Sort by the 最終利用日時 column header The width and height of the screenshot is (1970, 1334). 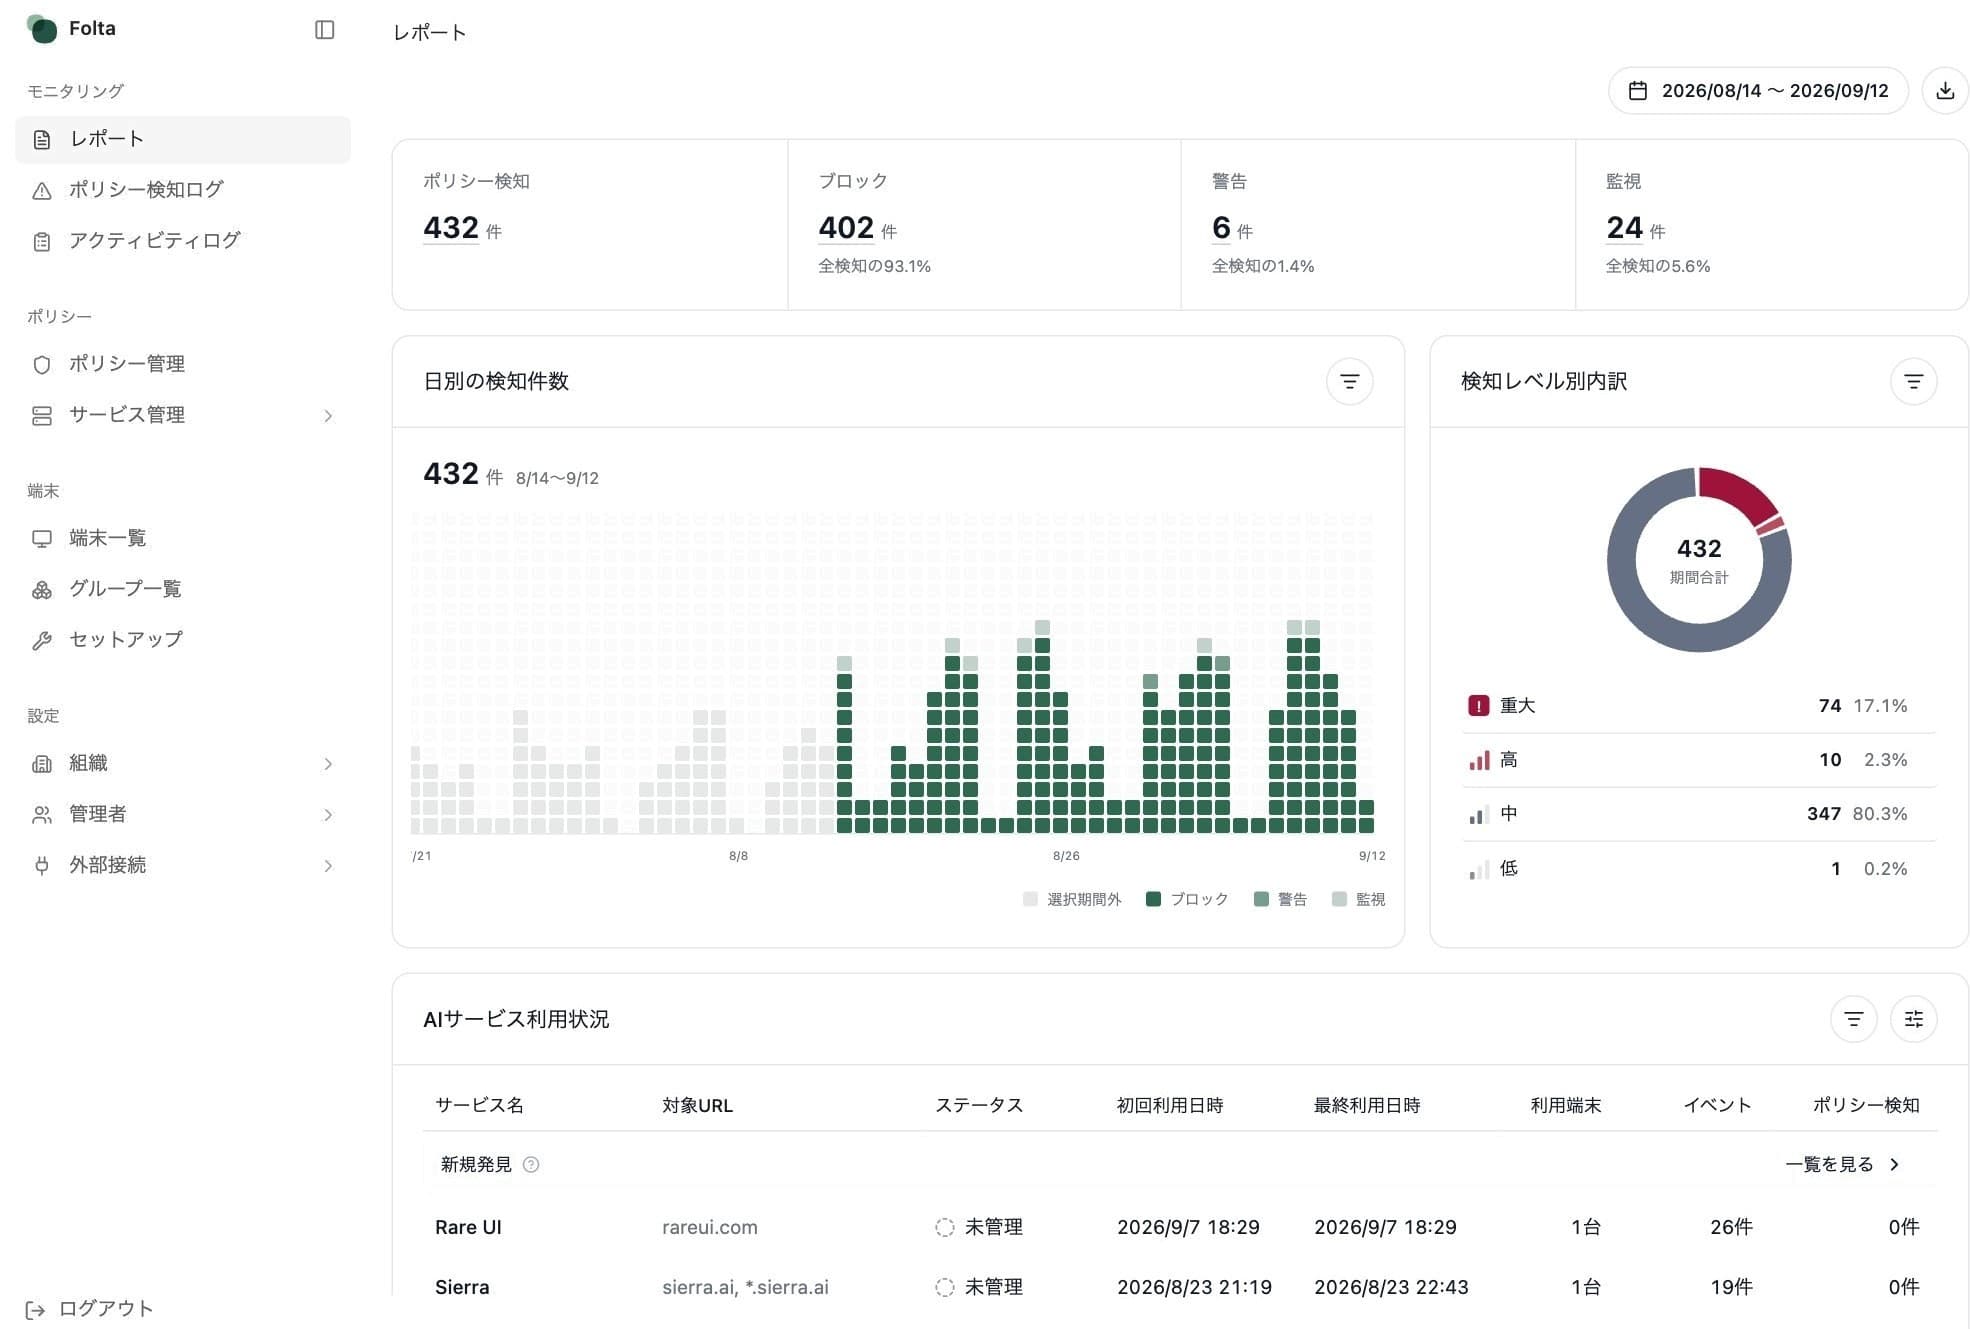tap(1366, 1105)
